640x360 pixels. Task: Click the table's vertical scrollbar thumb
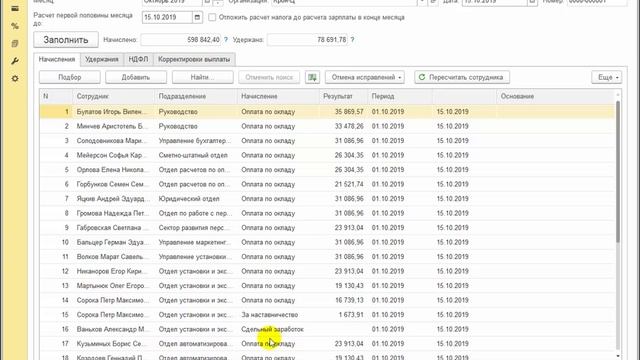click(618, 171)
